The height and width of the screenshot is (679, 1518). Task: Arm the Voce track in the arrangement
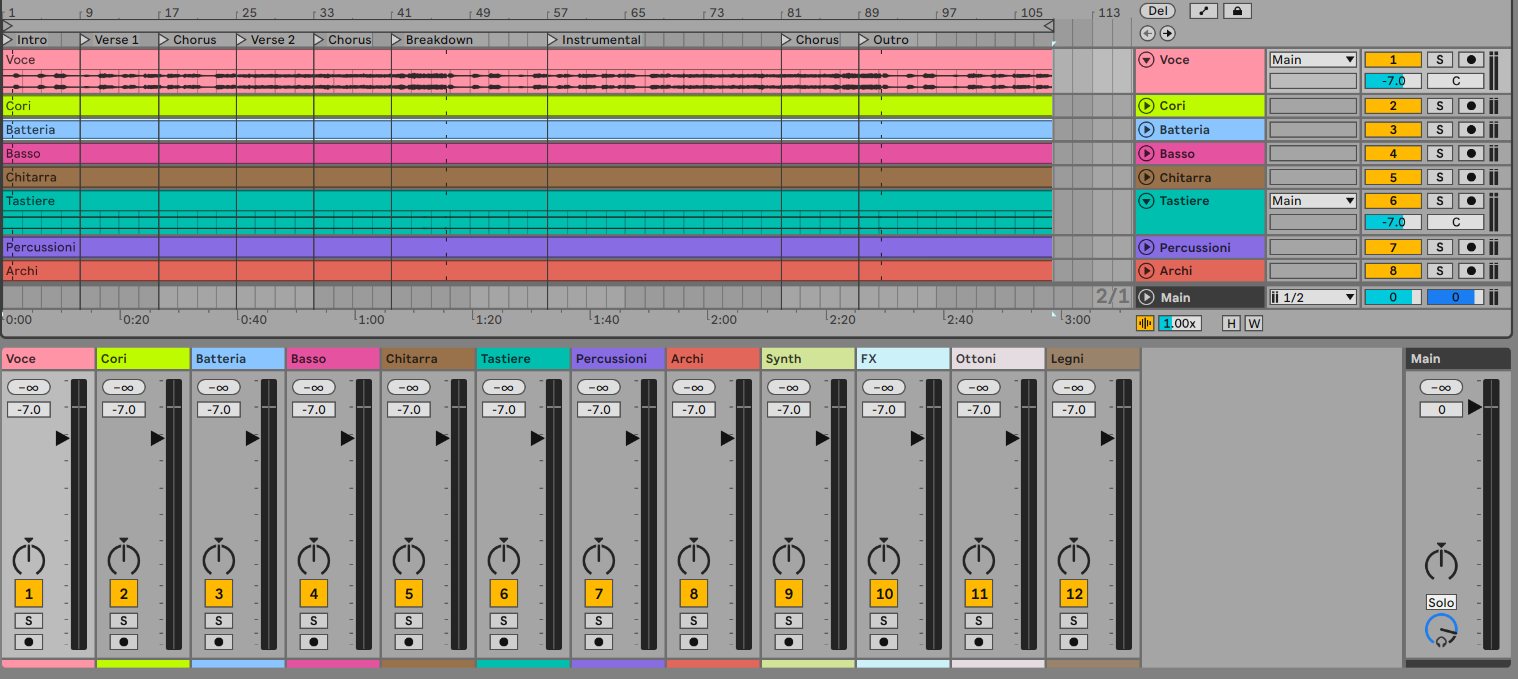pyautogui.click(x=1469, y=60)
